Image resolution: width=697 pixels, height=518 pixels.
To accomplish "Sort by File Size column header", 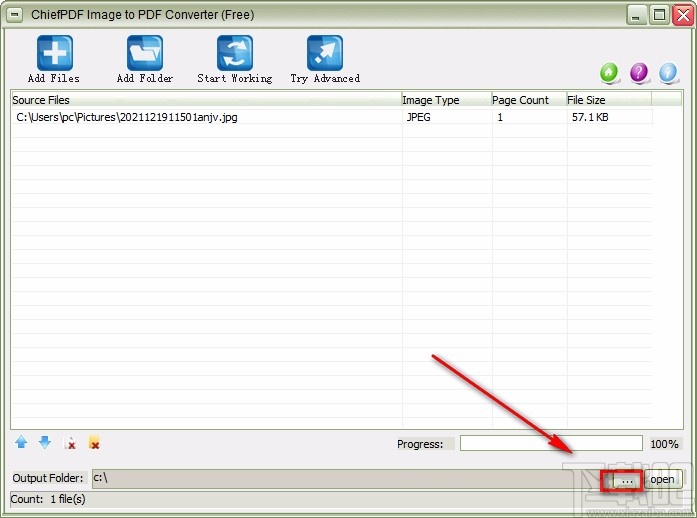I will 609,100.
